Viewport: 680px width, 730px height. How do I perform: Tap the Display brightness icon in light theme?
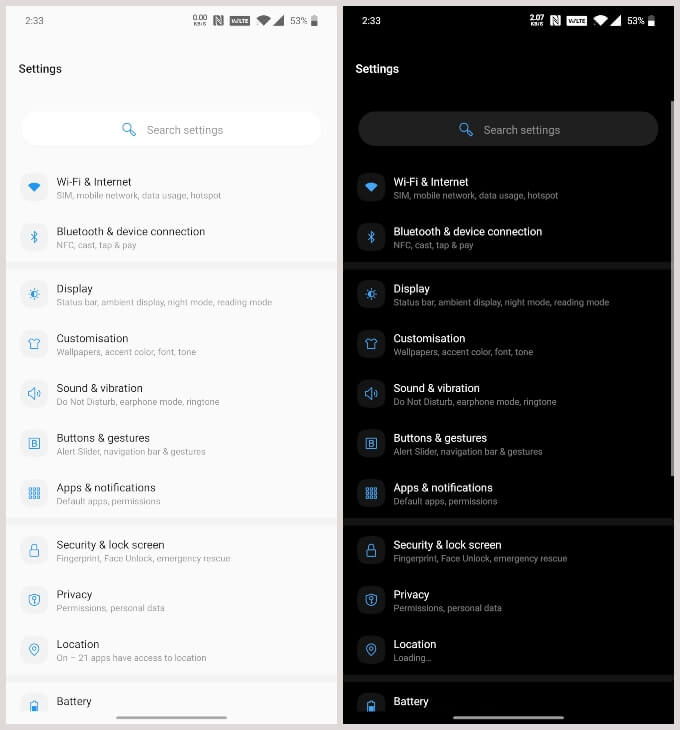click(34, 294)
